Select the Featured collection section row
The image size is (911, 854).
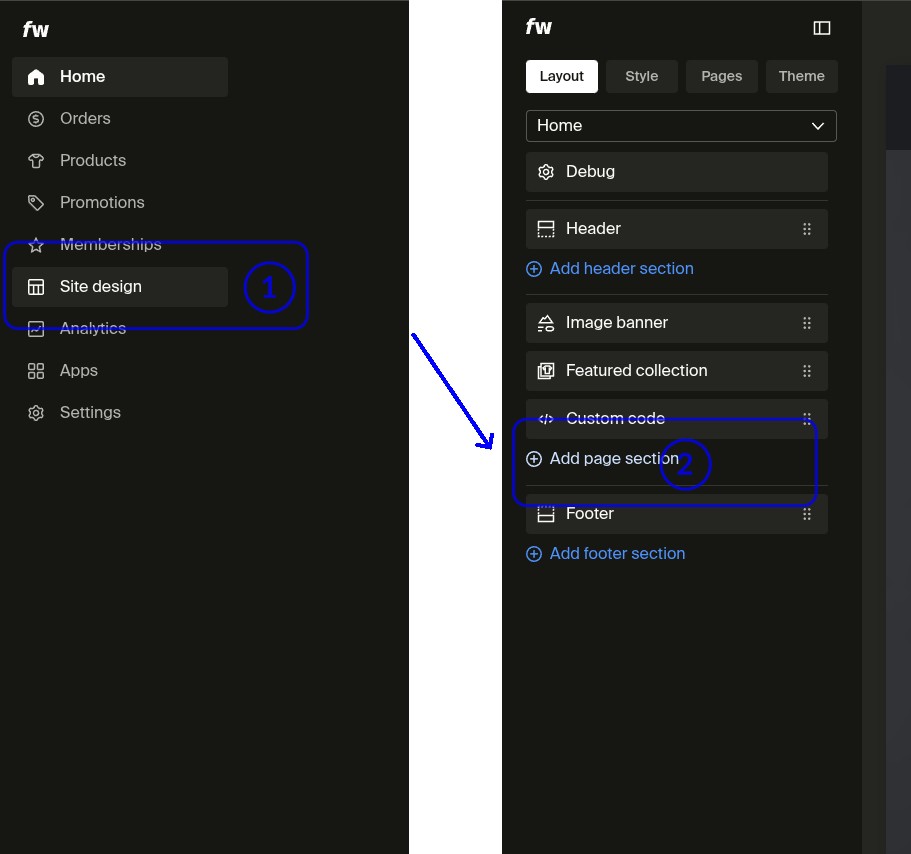coord(677,371)
